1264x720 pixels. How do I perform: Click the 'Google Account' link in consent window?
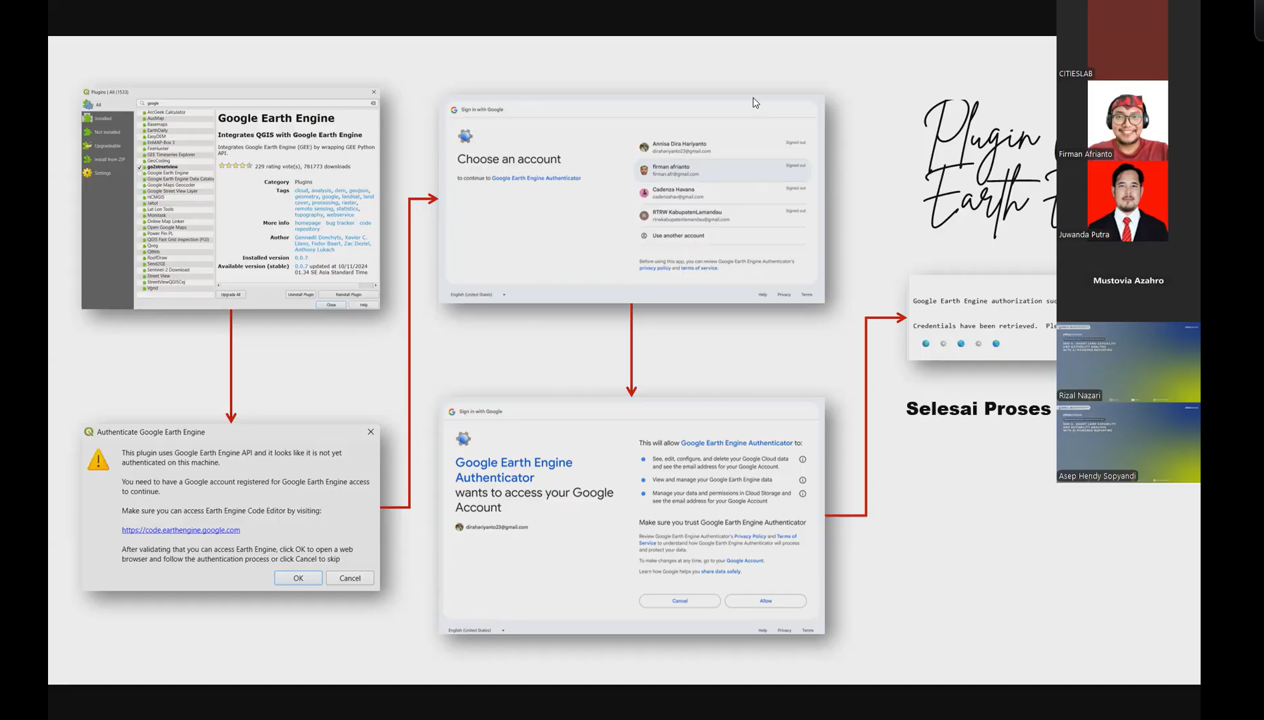(x=745, y=561)
